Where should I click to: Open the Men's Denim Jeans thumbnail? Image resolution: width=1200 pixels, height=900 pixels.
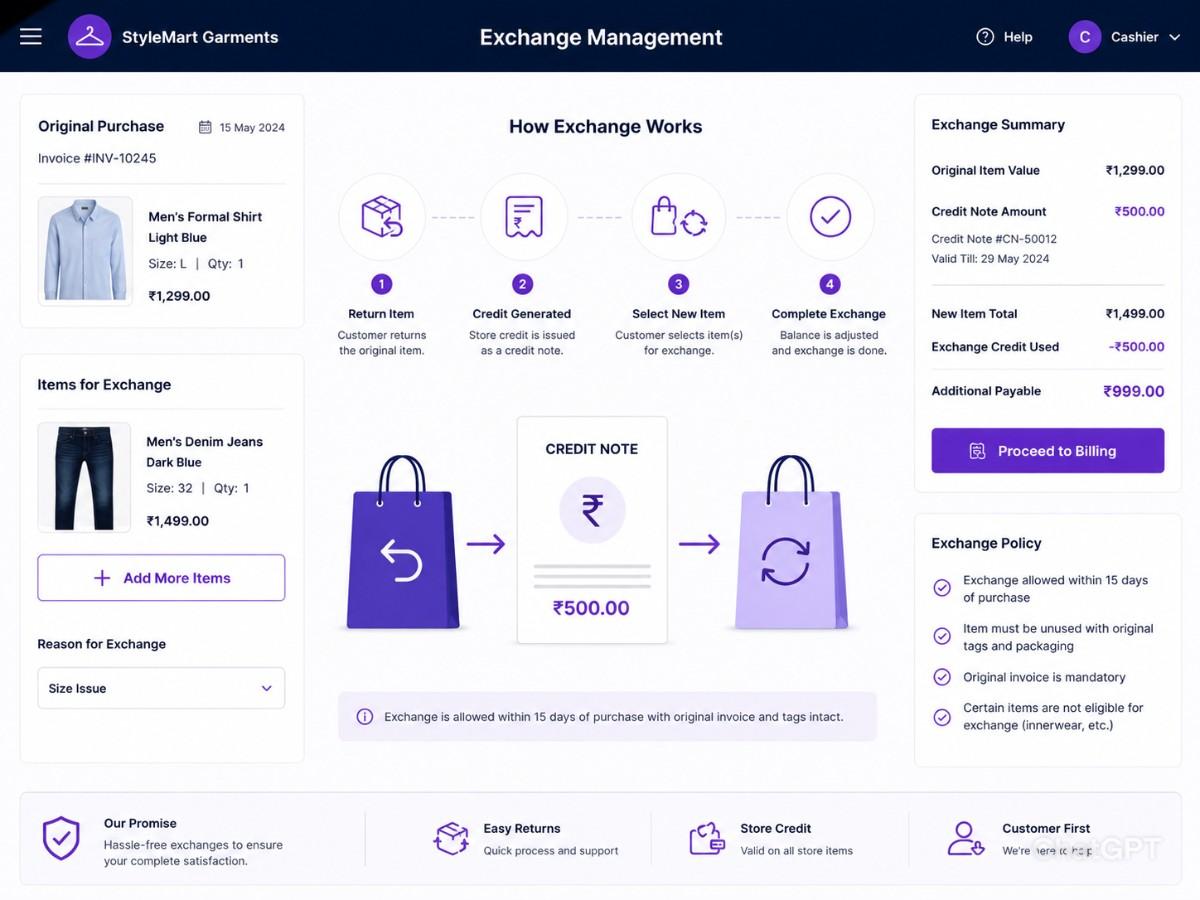coord(84,477)
